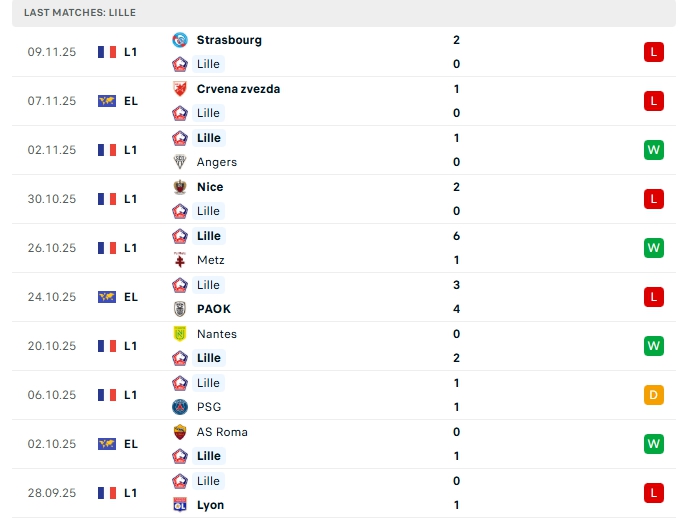The width and height of the screenshot is (688, 520).
Task: Click the Lyon club crest icon
Action: click(180, 505)
